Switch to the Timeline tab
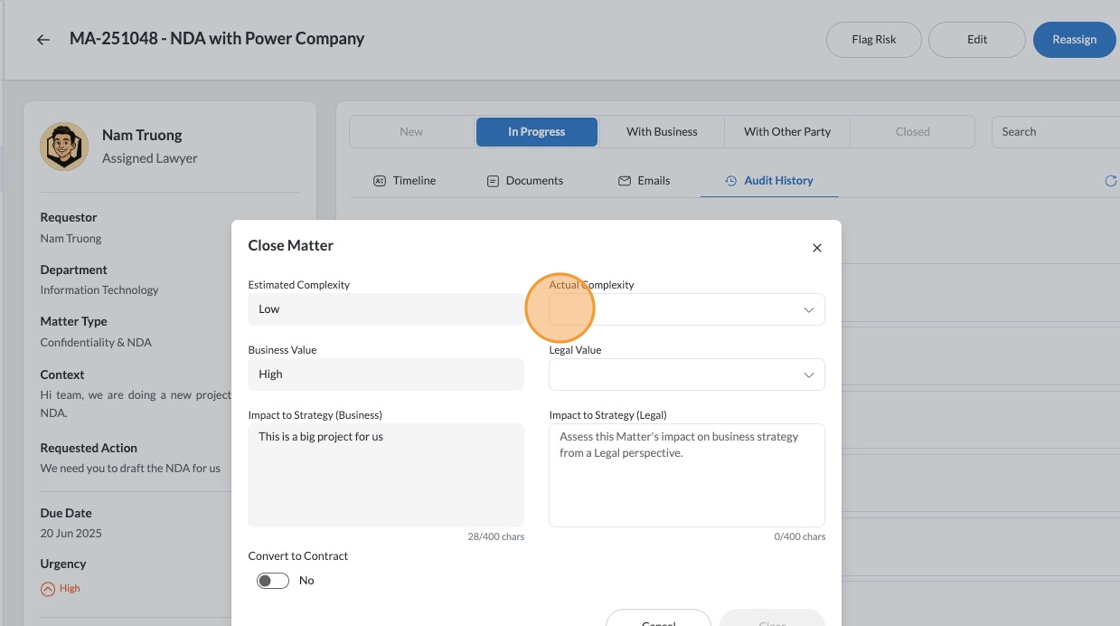 [x=404, y=181]
